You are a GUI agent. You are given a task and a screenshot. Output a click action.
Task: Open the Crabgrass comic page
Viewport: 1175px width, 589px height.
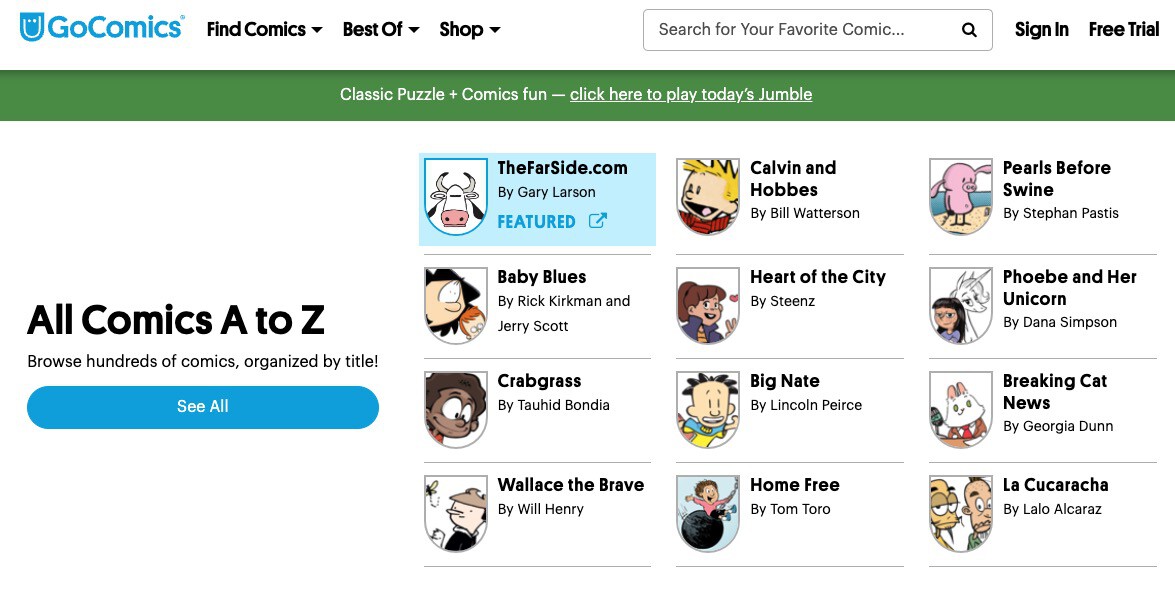539,381
